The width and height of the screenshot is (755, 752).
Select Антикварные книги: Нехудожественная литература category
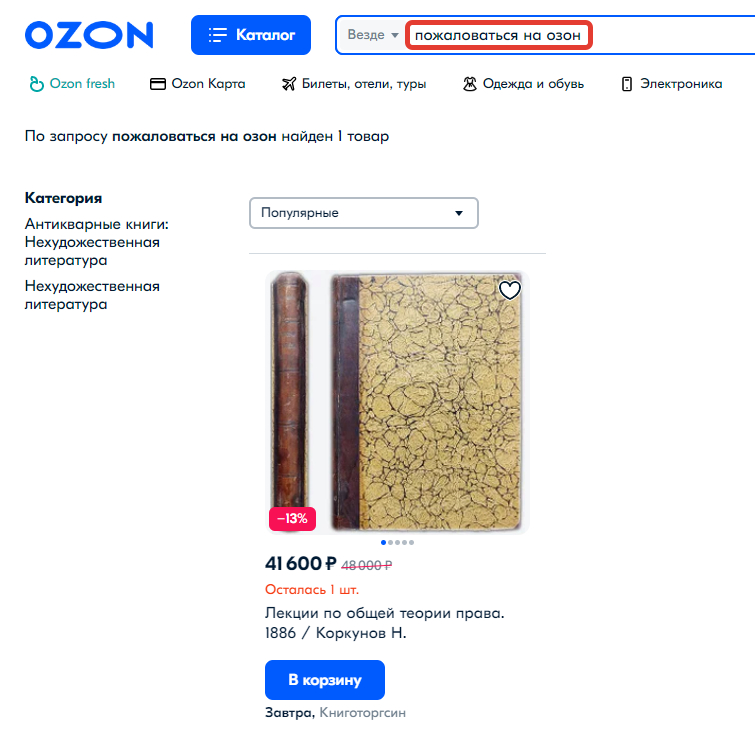point(97,242)
